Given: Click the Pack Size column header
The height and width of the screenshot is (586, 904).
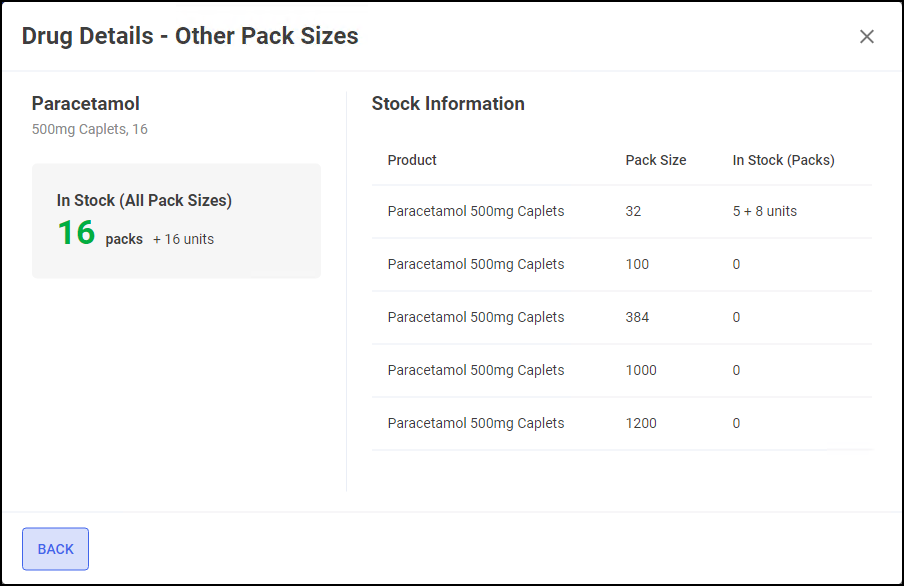Looking at the screenshot, I should (x=655, y=160).
